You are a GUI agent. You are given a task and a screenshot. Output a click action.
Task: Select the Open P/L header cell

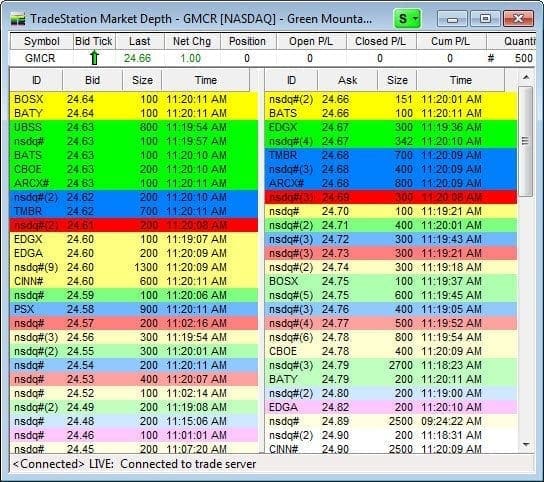[311, 41]
